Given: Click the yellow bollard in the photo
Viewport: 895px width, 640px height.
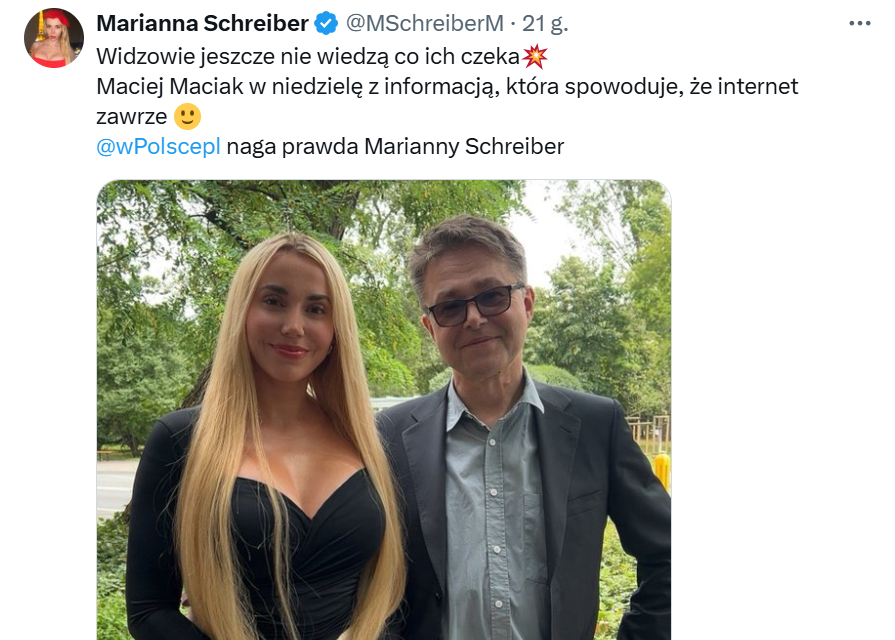Looking at the screenshot, I should (662, 472).
